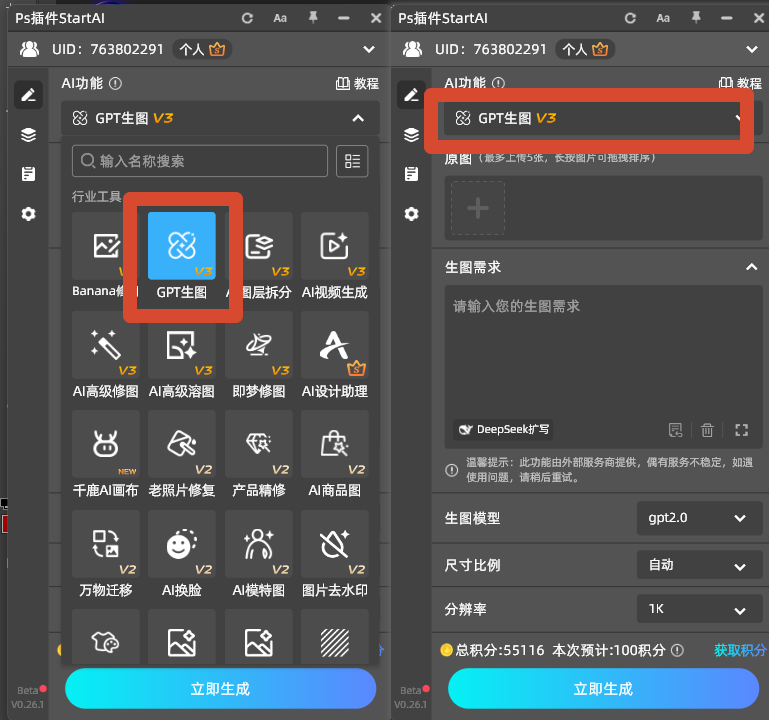Open the 分辨率 1K dropdown
The height and width of the screenshot is (720, 769).
tap(699, 609)
